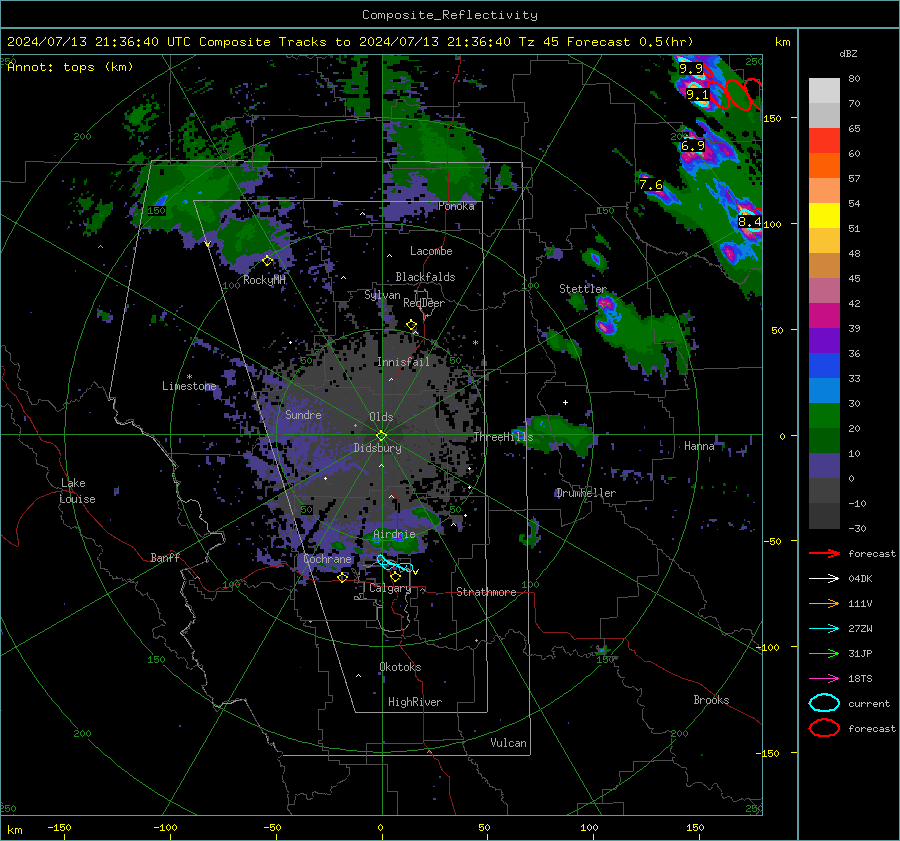Viewport: 900px width, 841px height.
Task: Click the 8.4 storm top label
Action: pos(750,222)
